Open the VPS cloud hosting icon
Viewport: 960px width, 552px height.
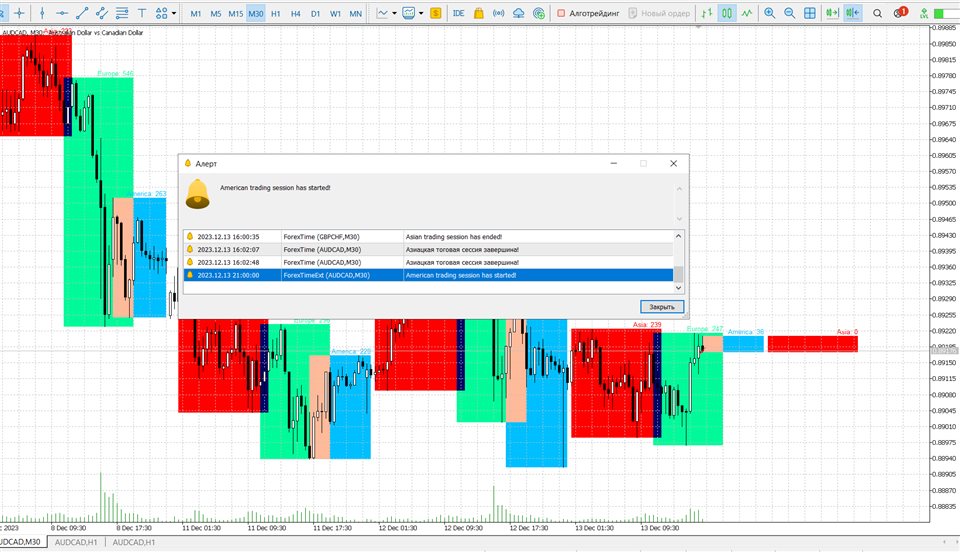coord(519,13)
